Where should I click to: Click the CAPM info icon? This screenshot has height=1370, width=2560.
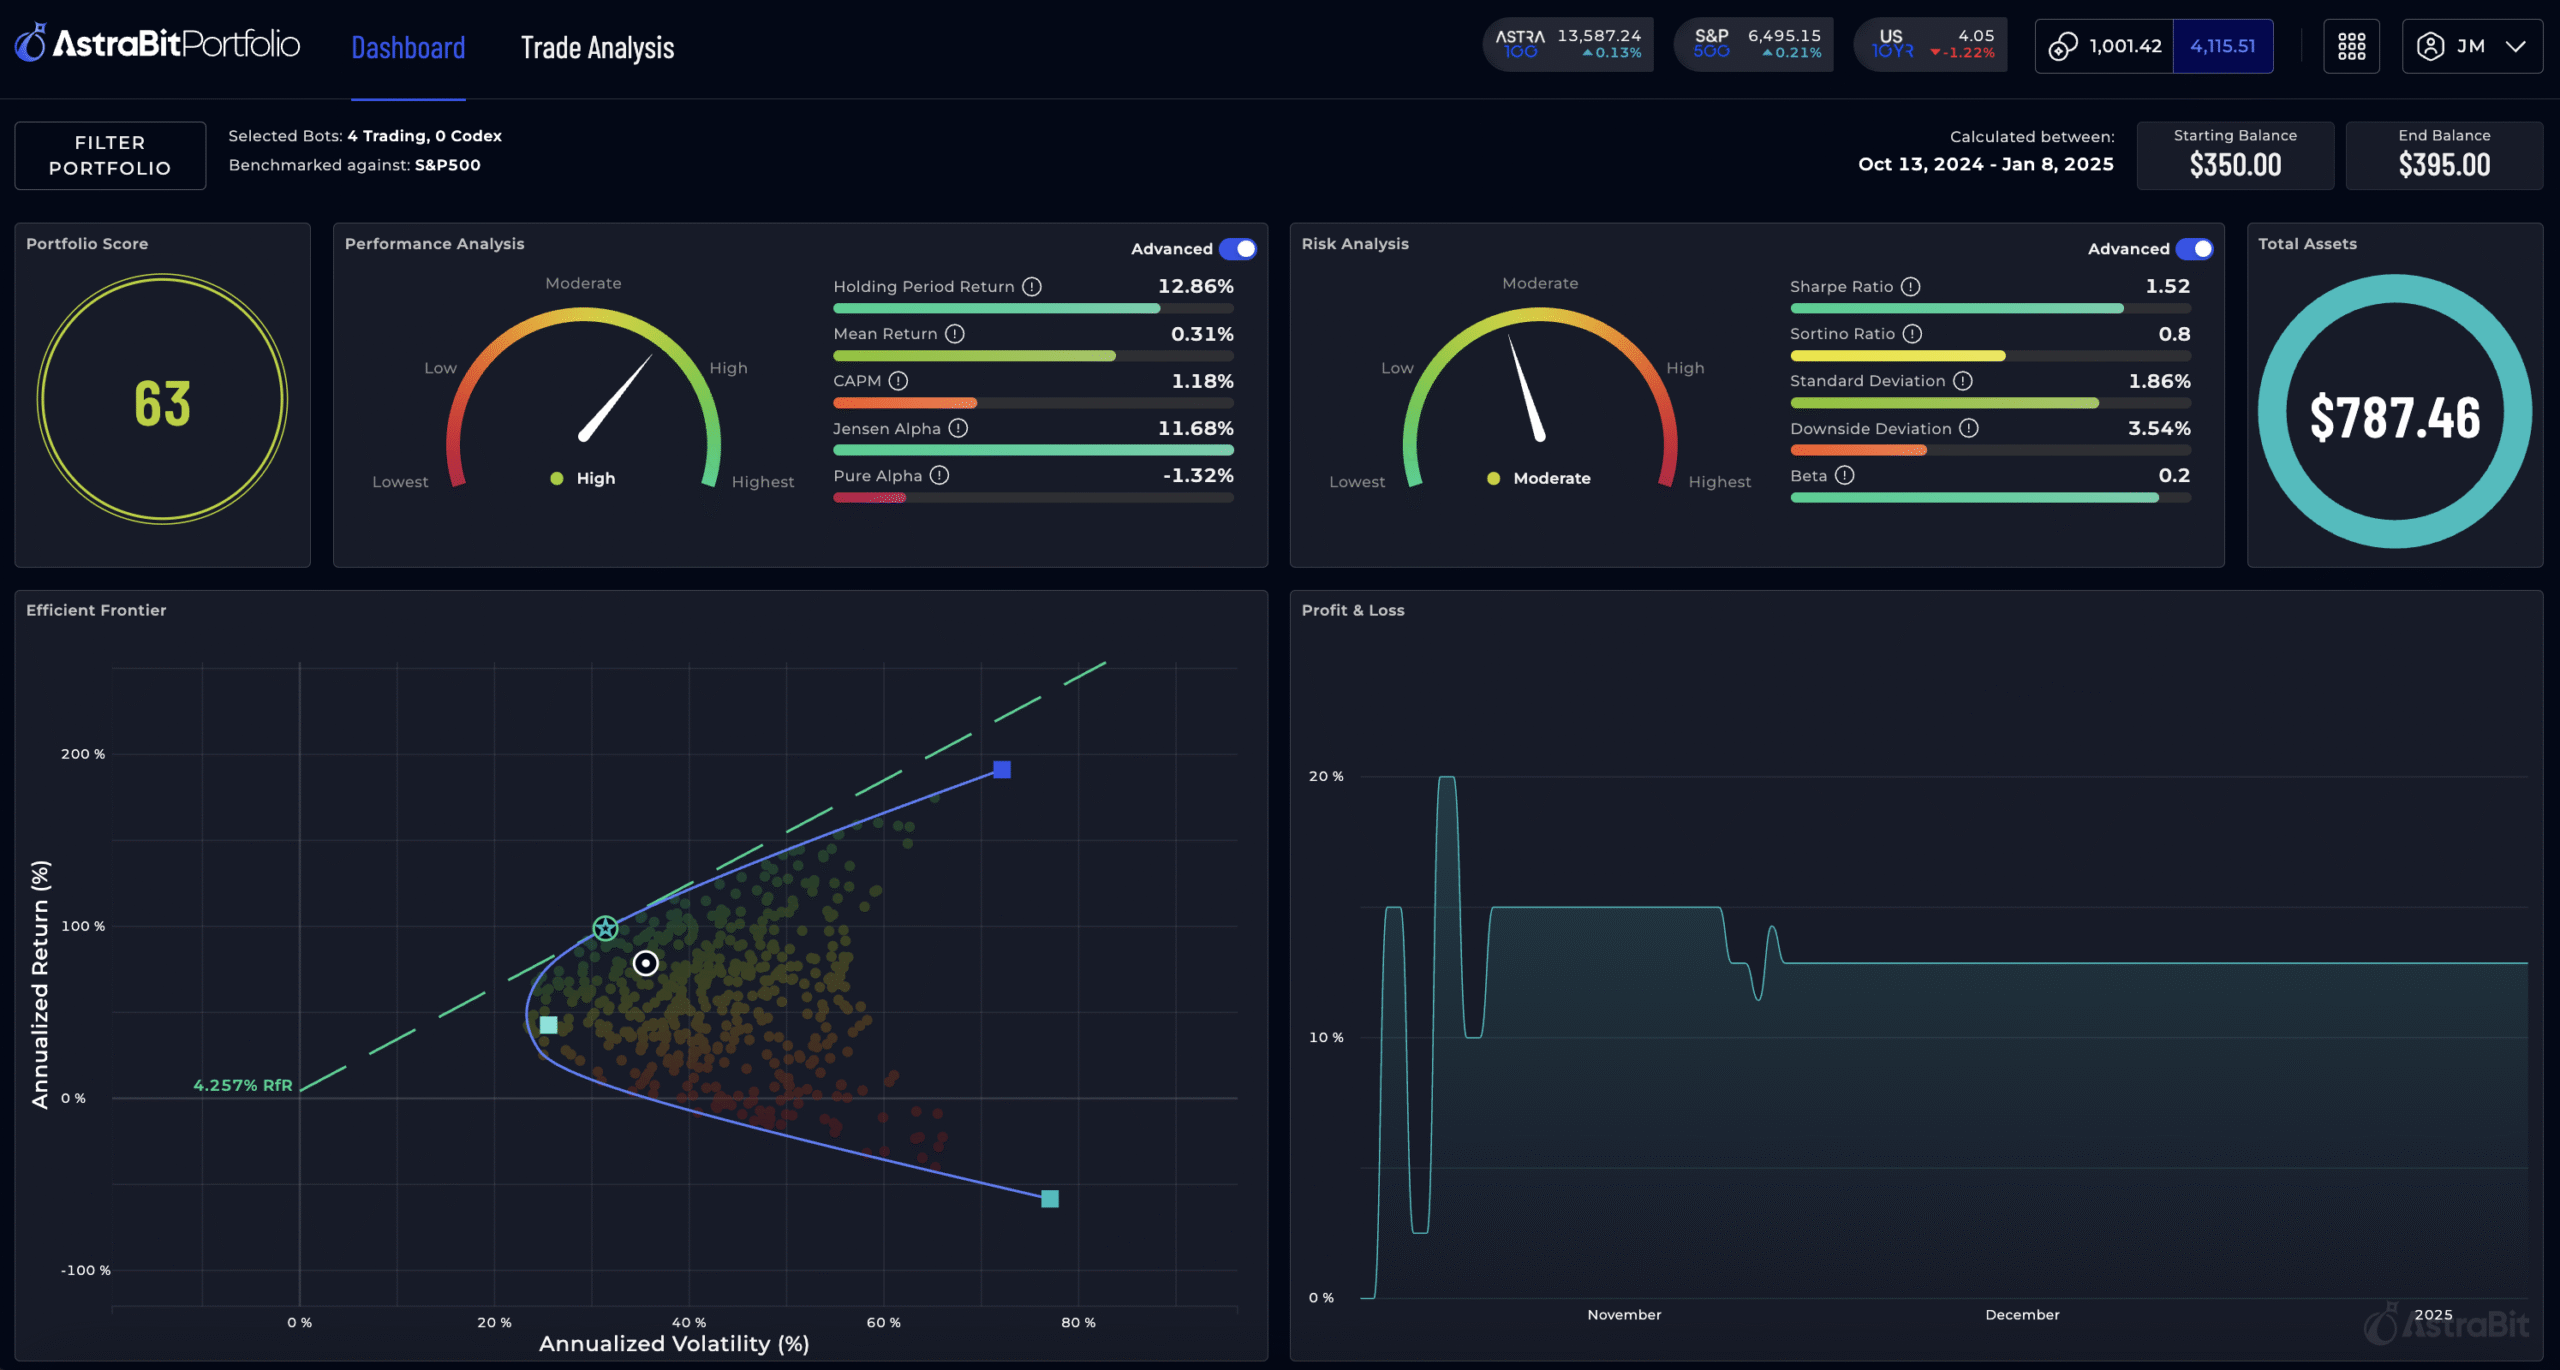click(x=898, y=381)
